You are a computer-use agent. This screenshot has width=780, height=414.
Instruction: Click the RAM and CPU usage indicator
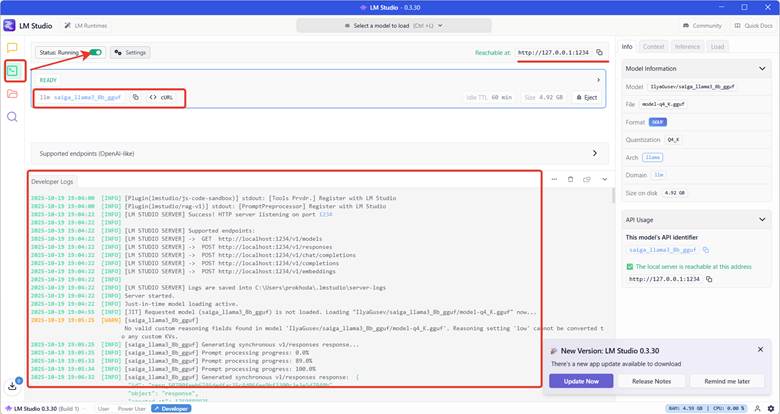tap(707, 409)
